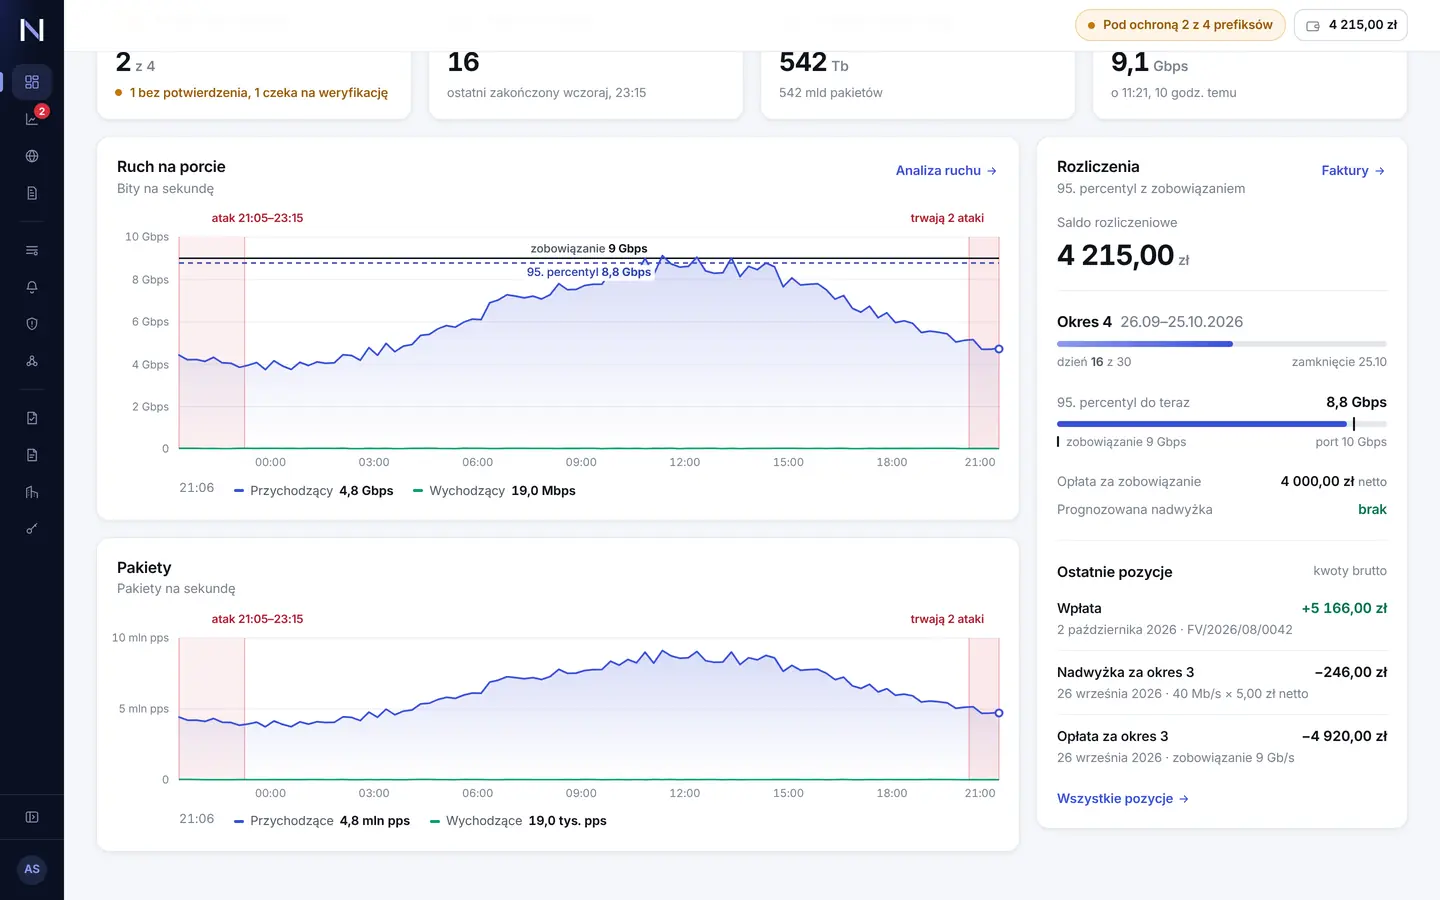Open the dashboard grid icon in sidebar
This screenshot has width=1440, height=900.
point(32,82)
